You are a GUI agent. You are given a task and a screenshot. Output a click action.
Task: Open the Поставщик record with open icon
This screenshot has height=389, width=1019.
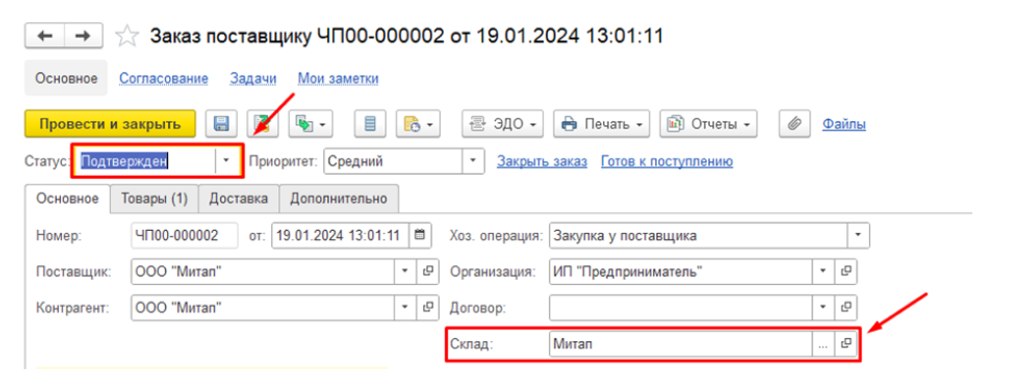pos(427,271)
